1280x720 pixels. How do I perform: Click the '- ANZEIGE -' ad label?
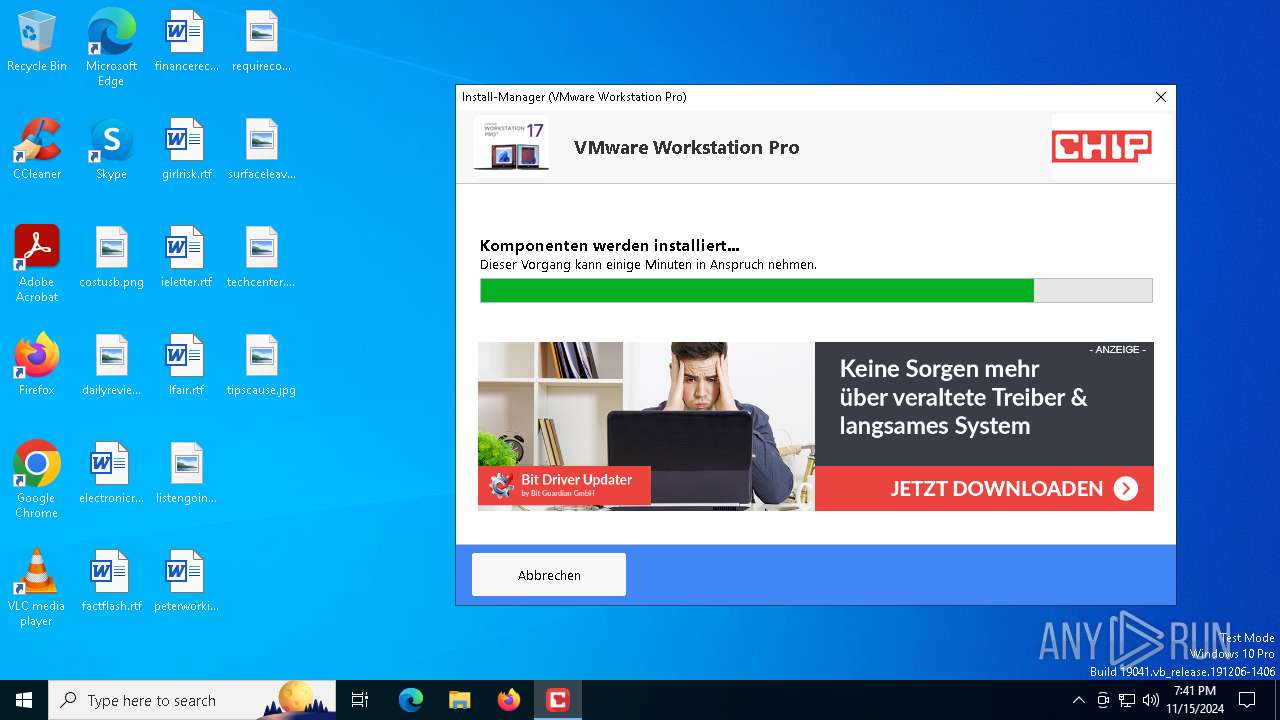point(1118,350)
